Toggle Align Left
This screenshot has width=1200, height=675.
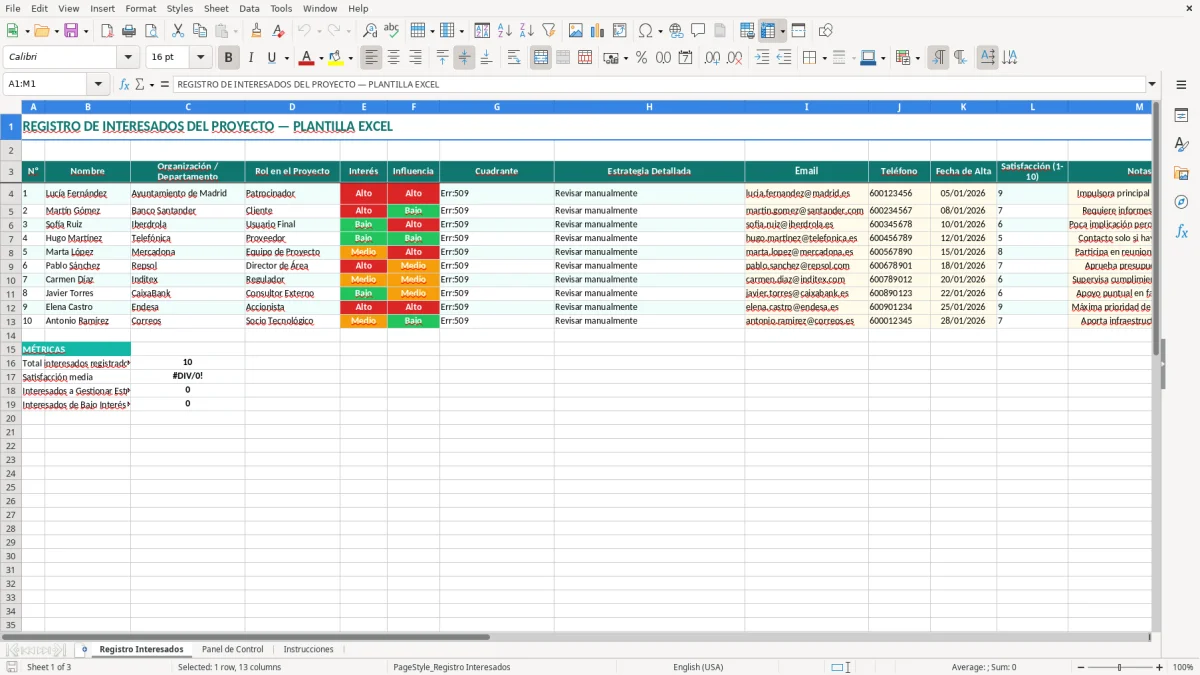[x=372, y=58]
